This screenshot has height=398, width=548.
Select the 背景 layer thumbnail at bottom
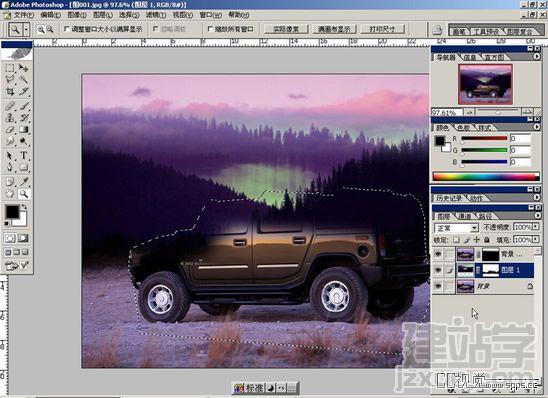(465, 287)
